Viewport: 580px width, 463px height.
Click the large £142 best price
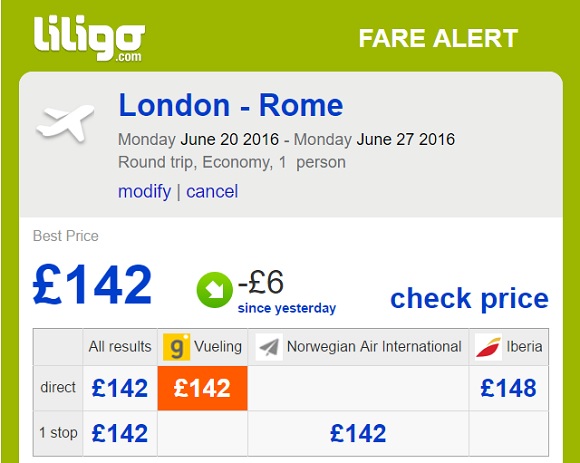click(92, 284)
